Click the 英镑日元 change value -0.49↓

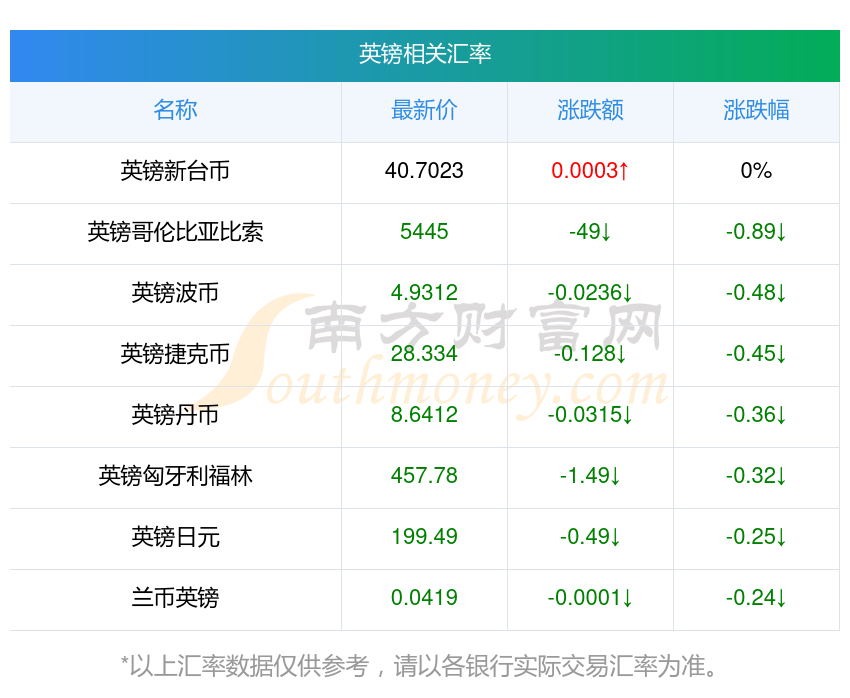click(590, 537)
